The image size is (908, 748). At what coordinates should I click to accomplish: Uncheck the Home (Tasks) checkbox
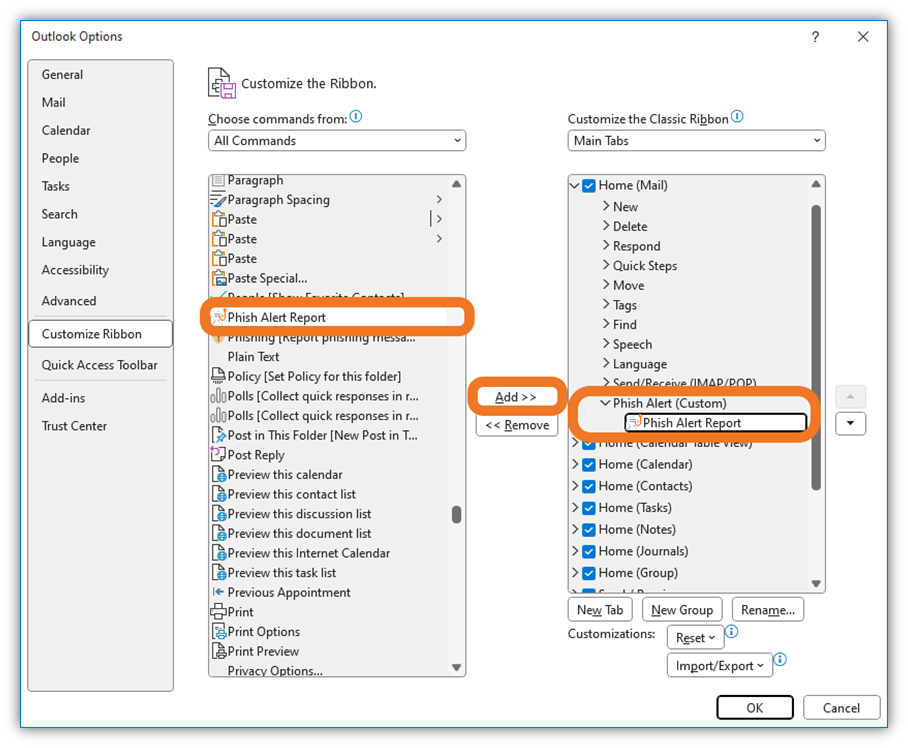coord(589,508)
